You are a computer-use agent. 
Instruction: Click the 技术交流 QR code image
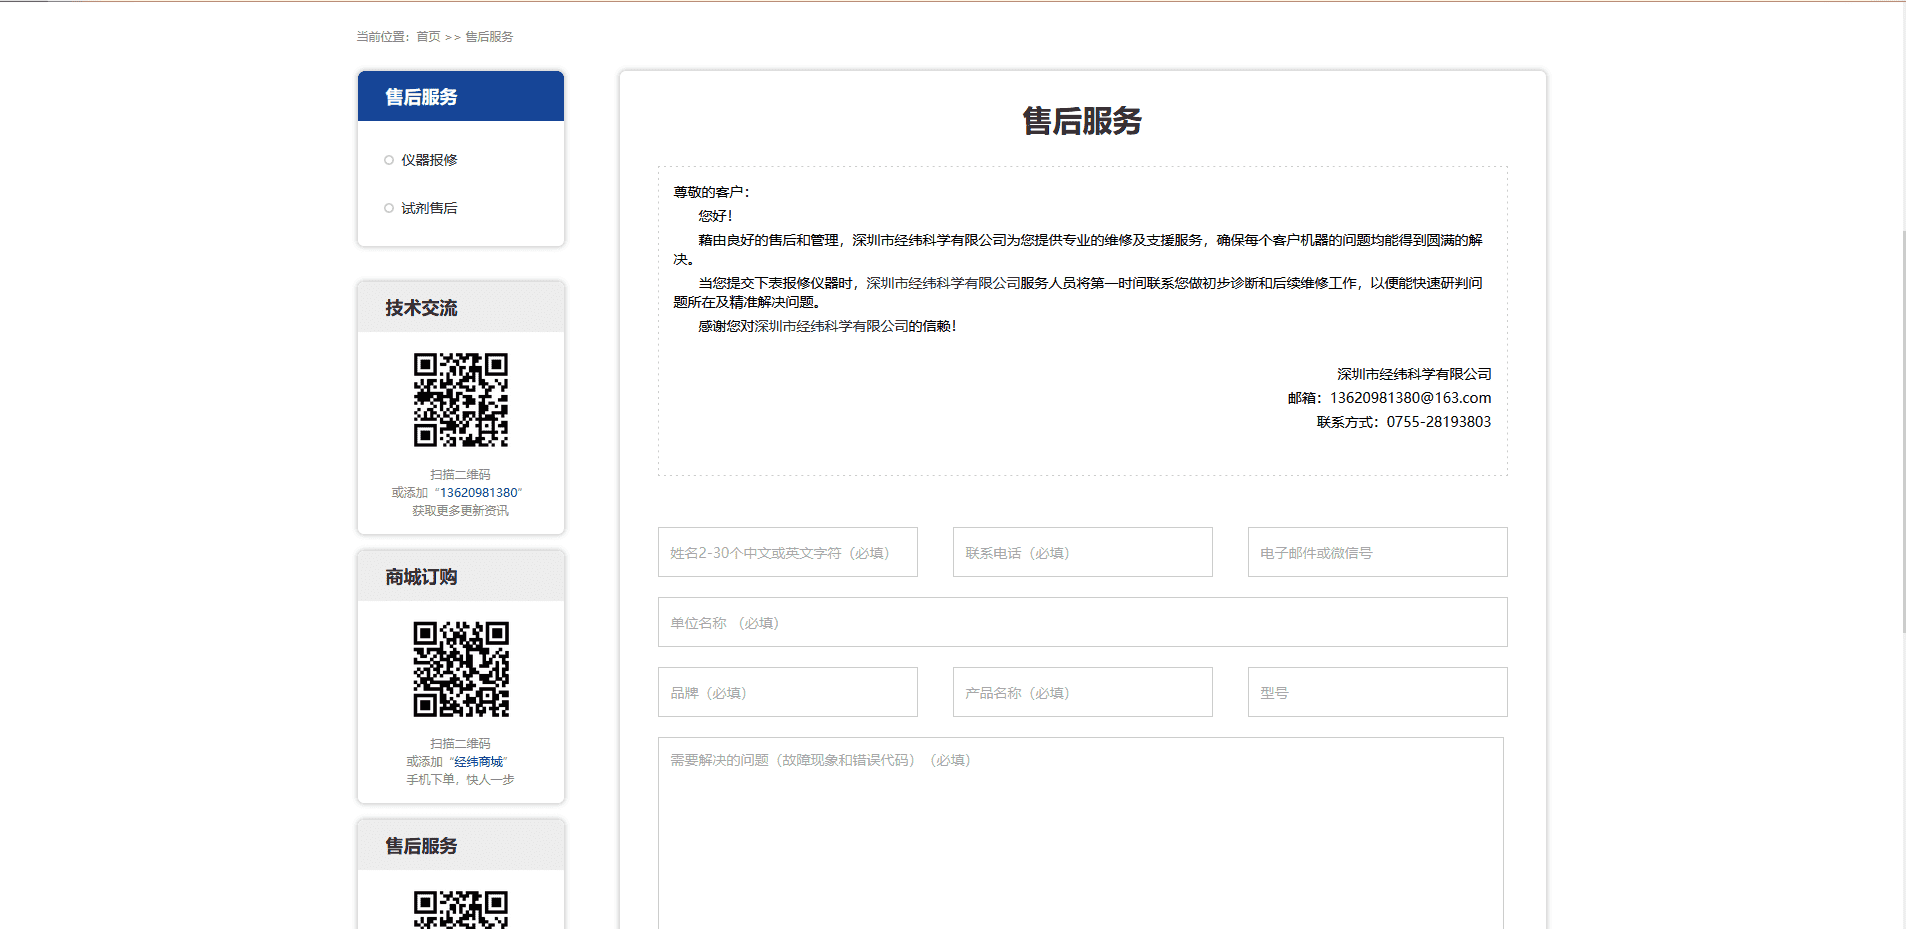coord(461,400)
